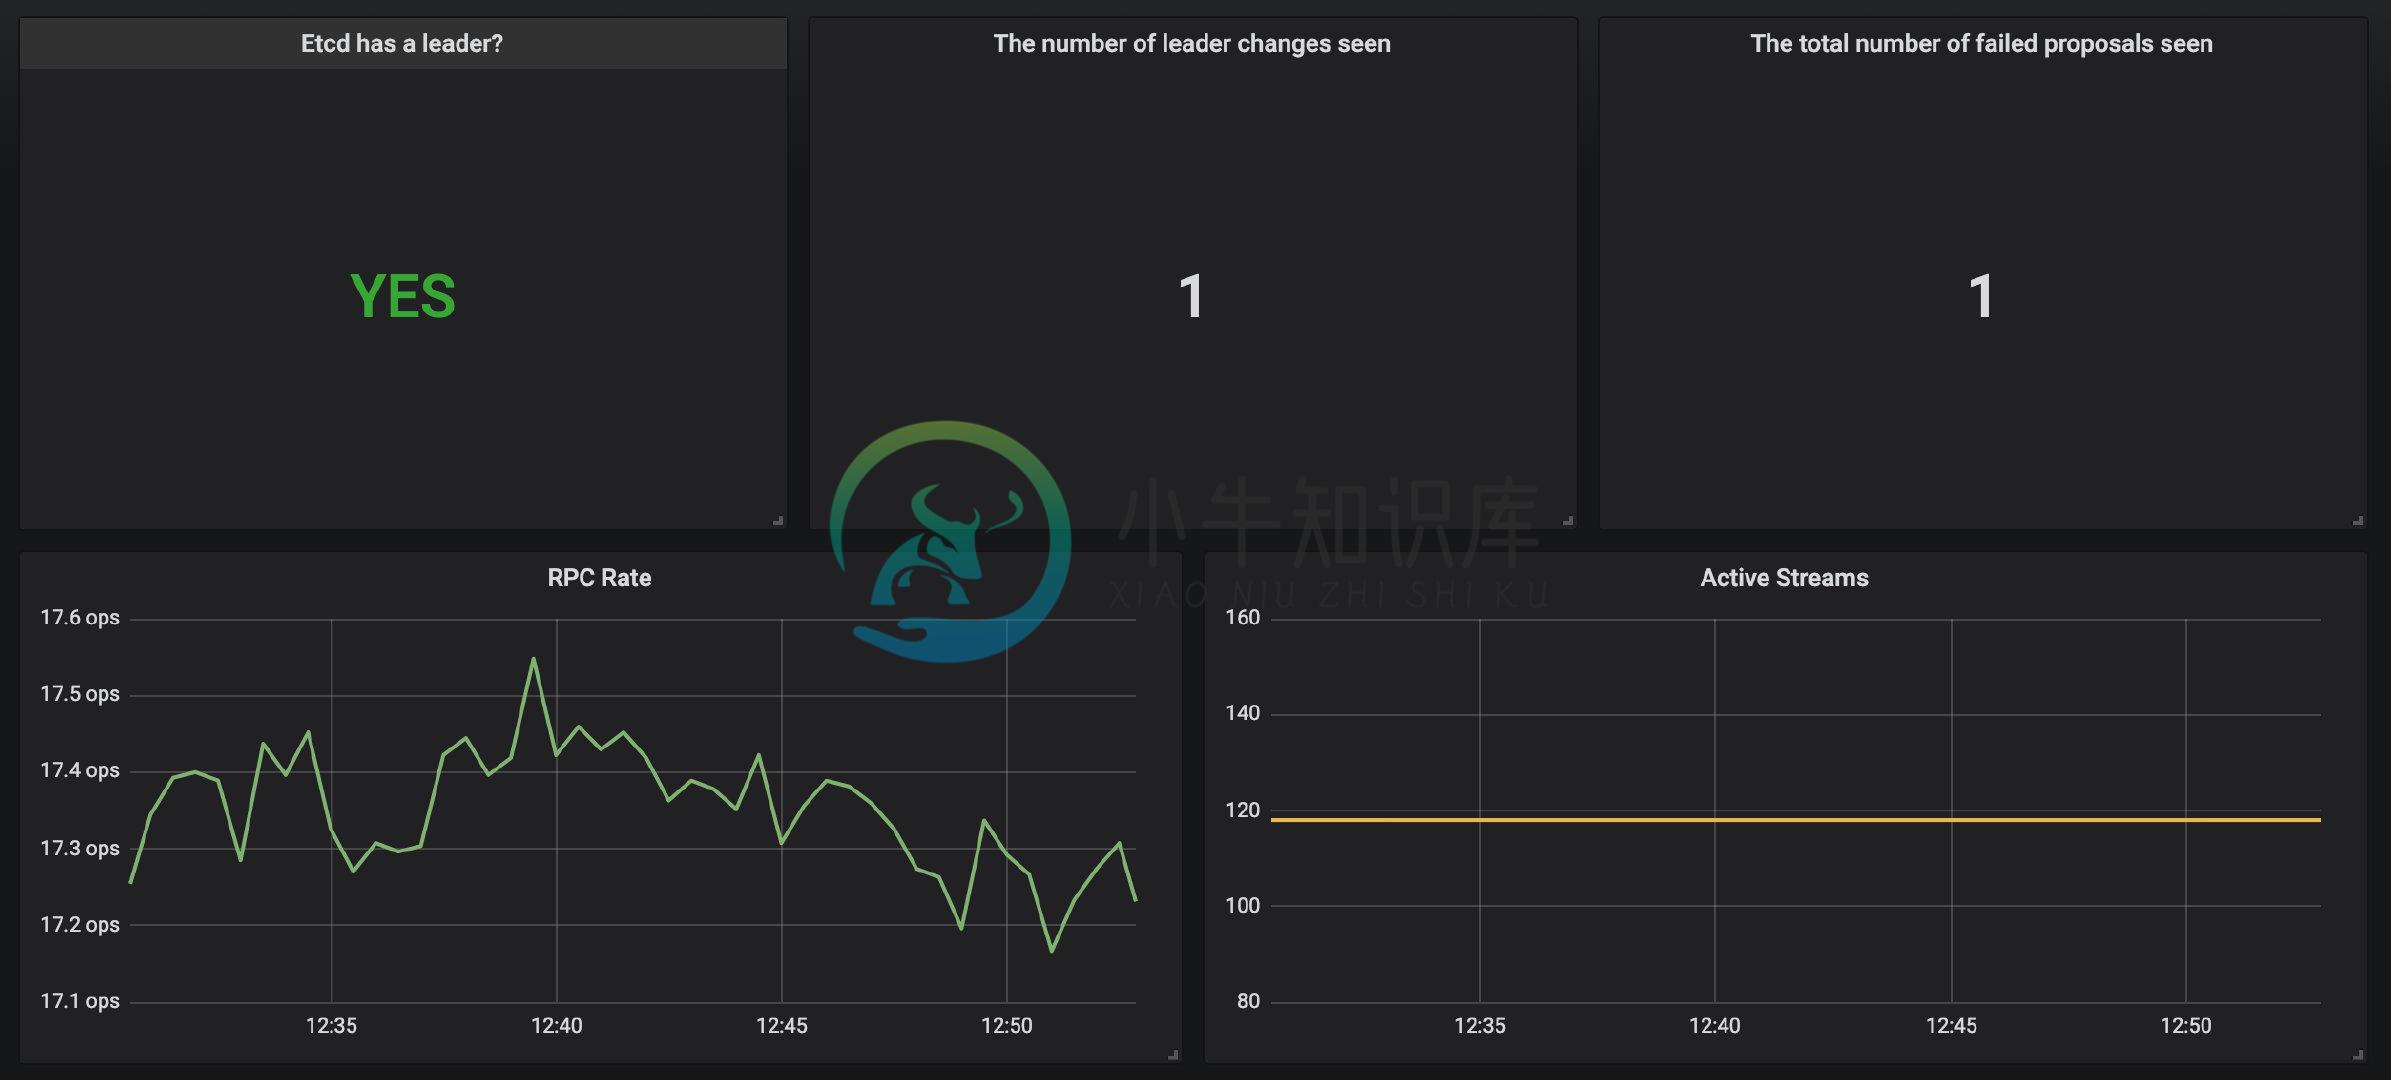Click the 160 axis label in Active Streams
The height and width of the screenshot is (1080, 2391).
(x=1243, y=618)
